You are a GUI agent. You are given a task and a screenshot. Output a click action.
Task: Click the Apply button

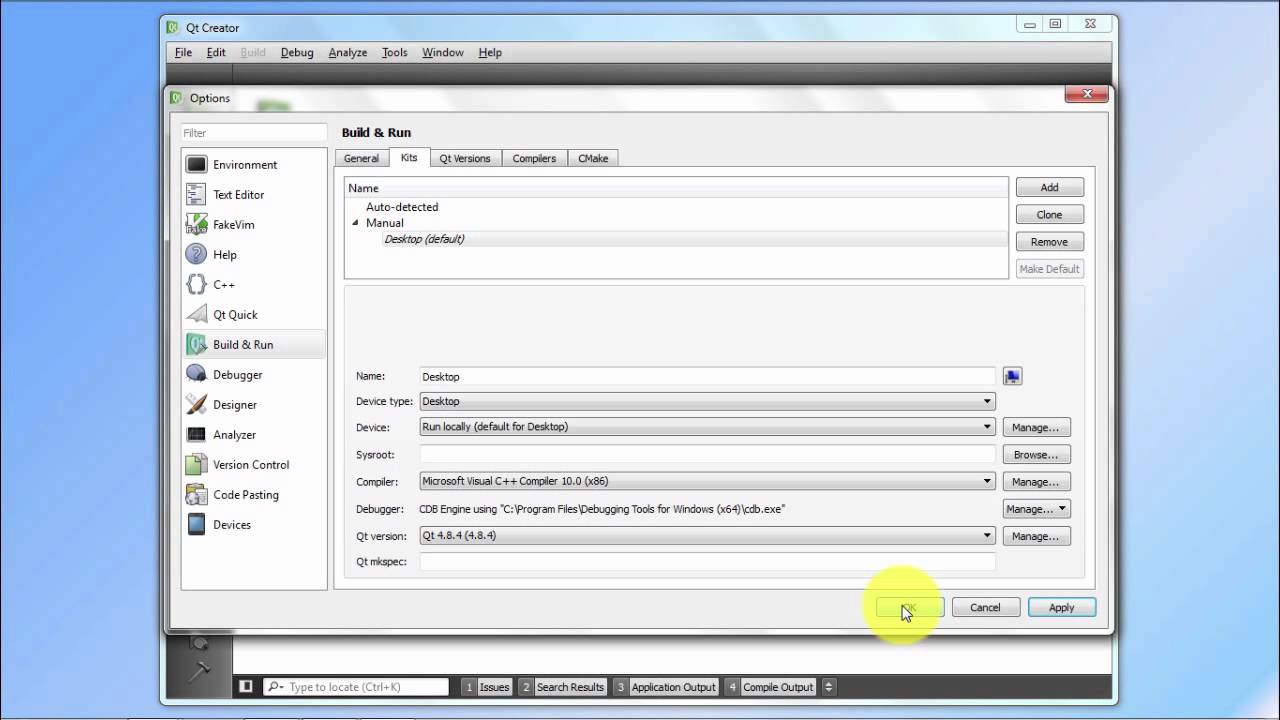coord(1061,607)
